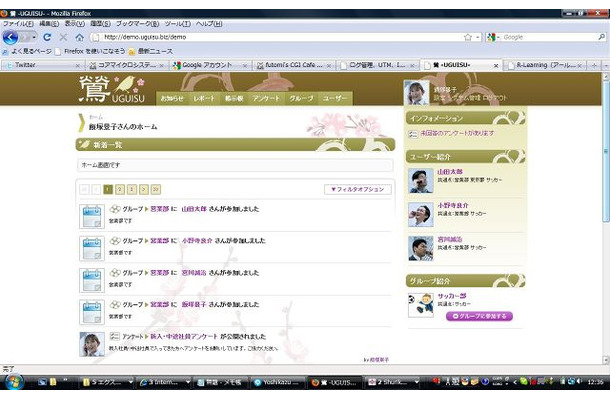
Task: Click poster's avatar on the survey feed entry
Action: coord(92,344)
